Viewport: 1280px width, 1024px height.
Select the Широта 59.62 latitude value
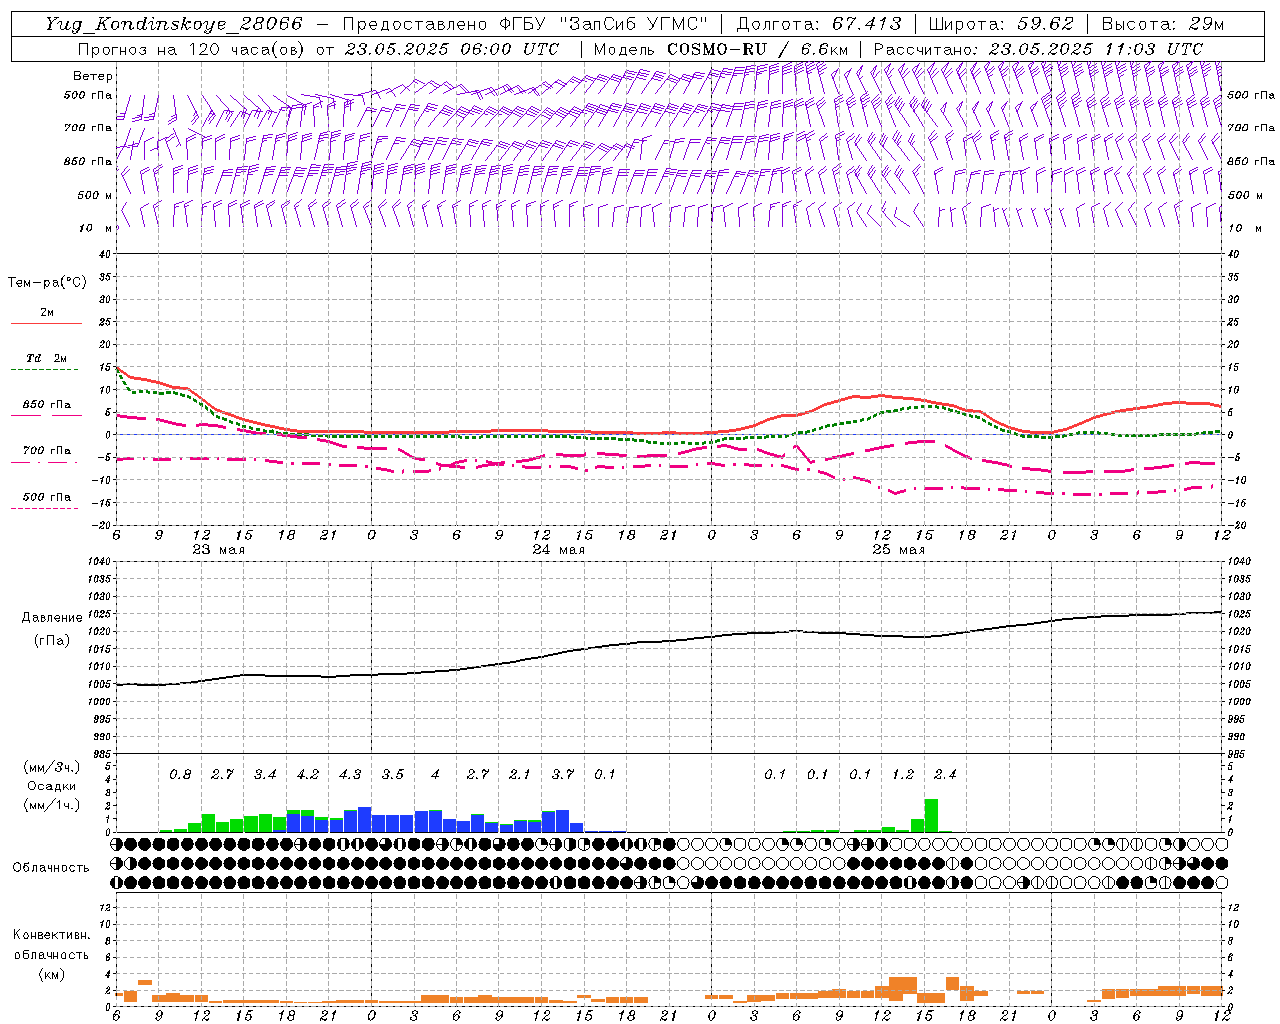tap(1001, 24)
